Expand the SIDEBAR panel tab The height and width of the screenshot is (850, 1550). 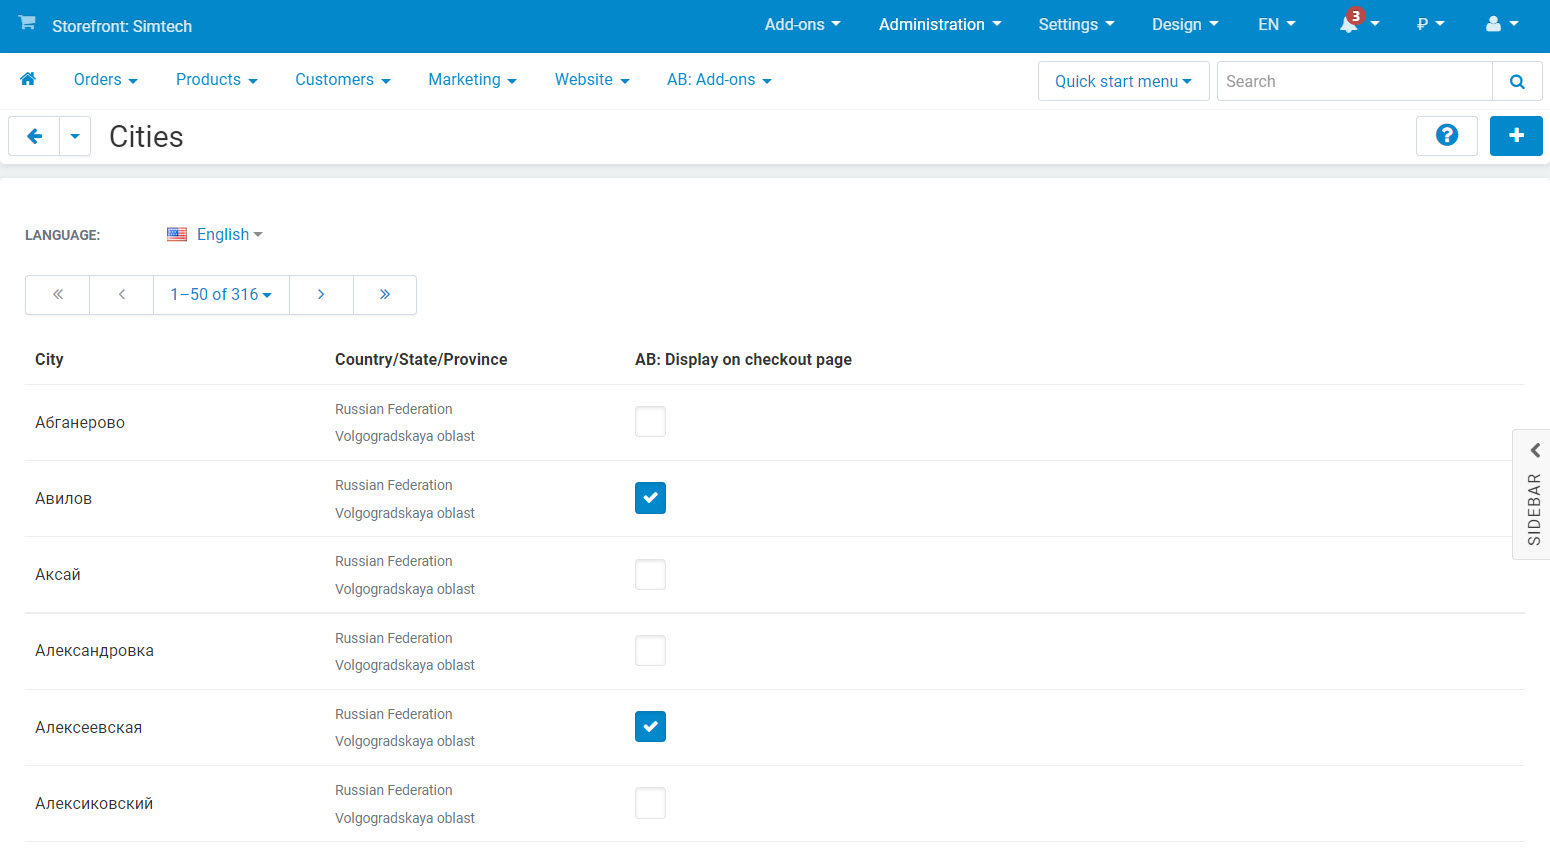[1532, 495]
